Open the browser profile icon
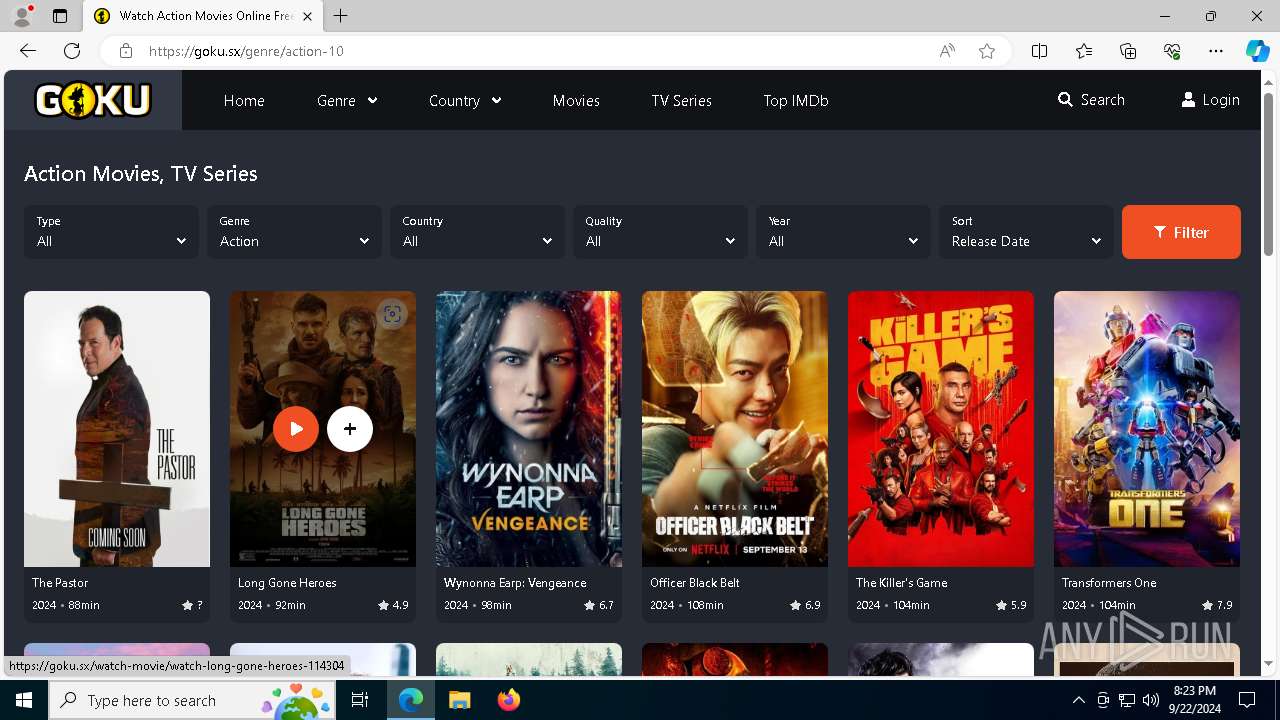Screen dimensions: 1280x720 [x=22, y=16]
